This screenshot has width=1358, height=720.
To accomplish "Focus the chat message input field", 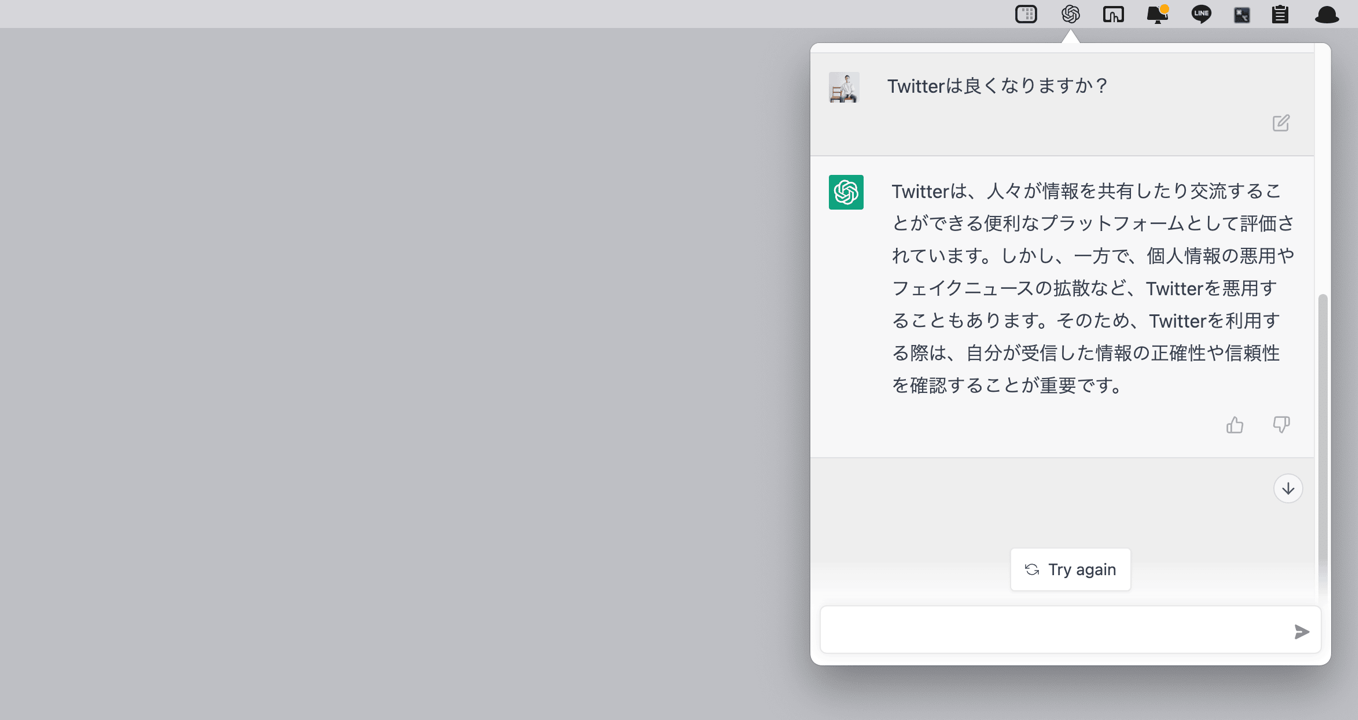I will (x=1070, y=630).
